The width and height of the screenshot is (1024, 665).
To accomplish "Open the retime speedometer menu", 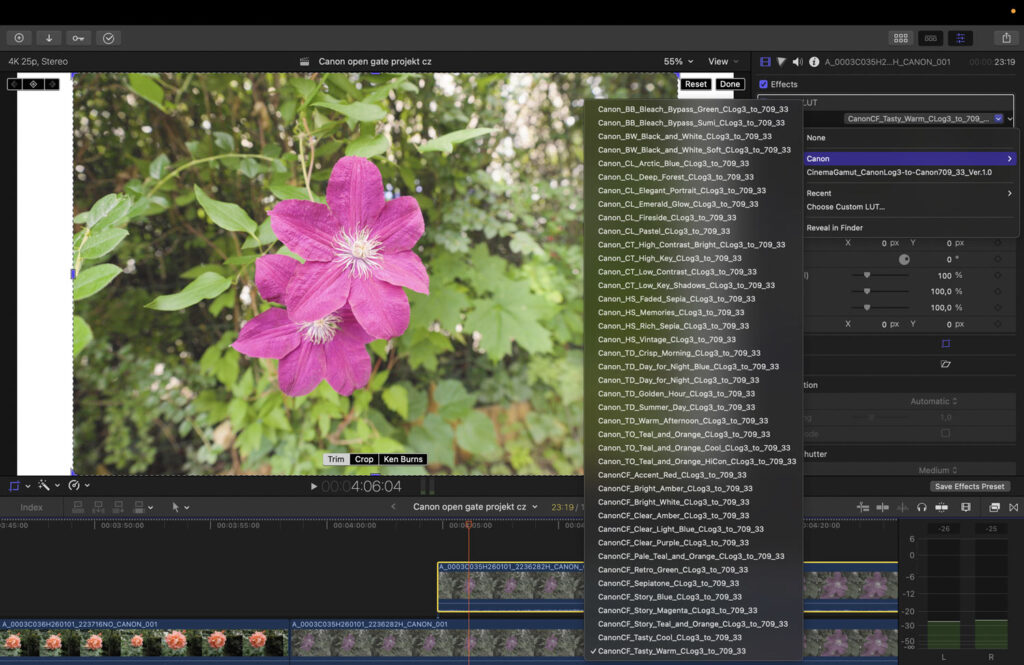I will [x=74, y=485].
